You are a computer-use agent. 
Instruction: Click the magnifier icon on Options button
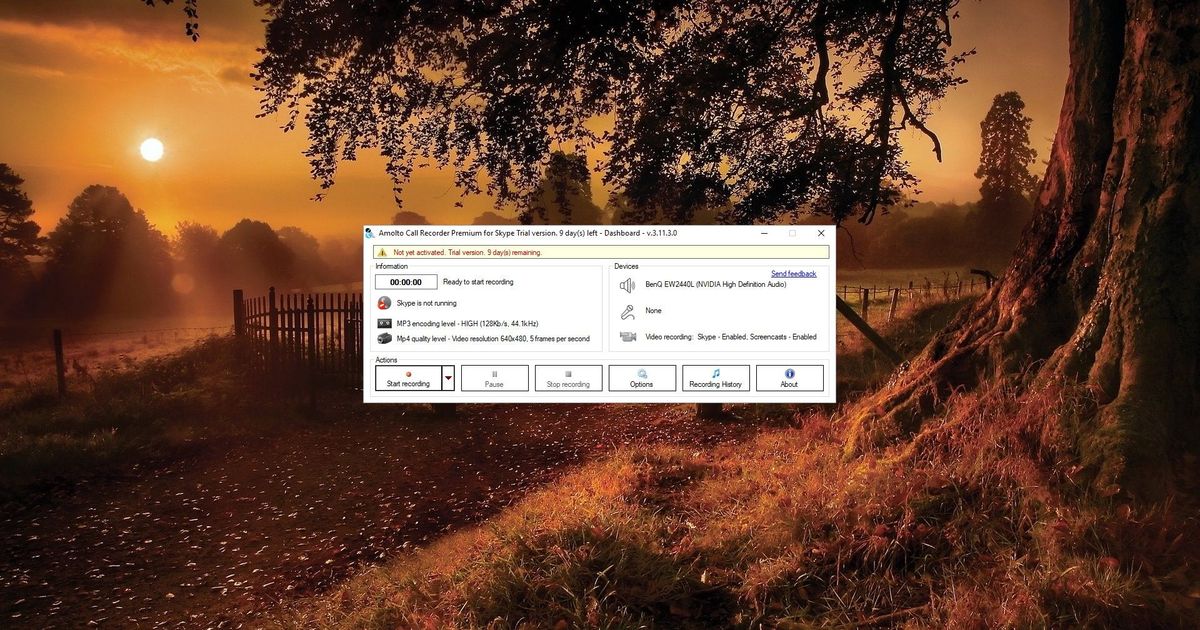point(641,373)
